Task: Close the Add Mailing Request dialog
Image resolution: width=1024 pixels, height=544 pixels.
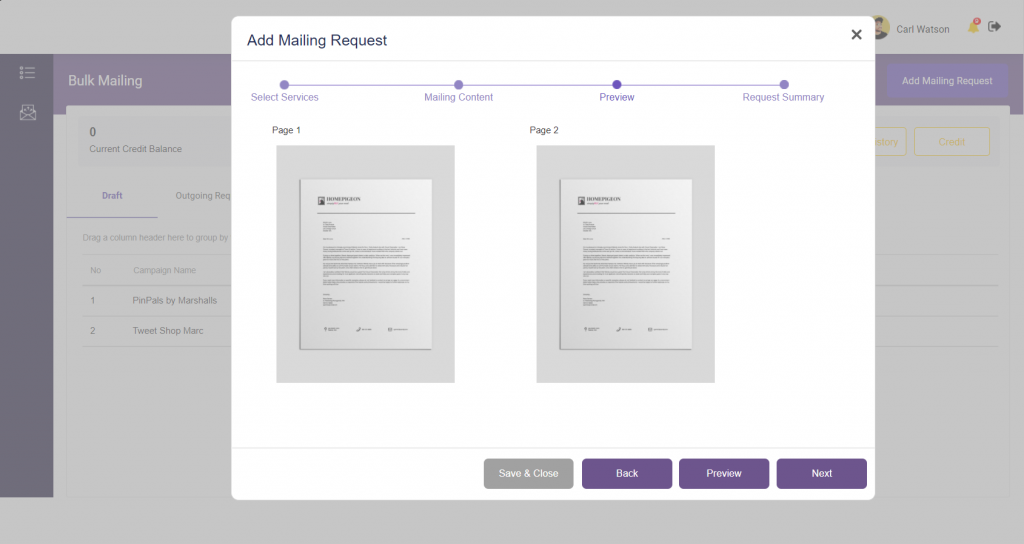Action: 856,35
